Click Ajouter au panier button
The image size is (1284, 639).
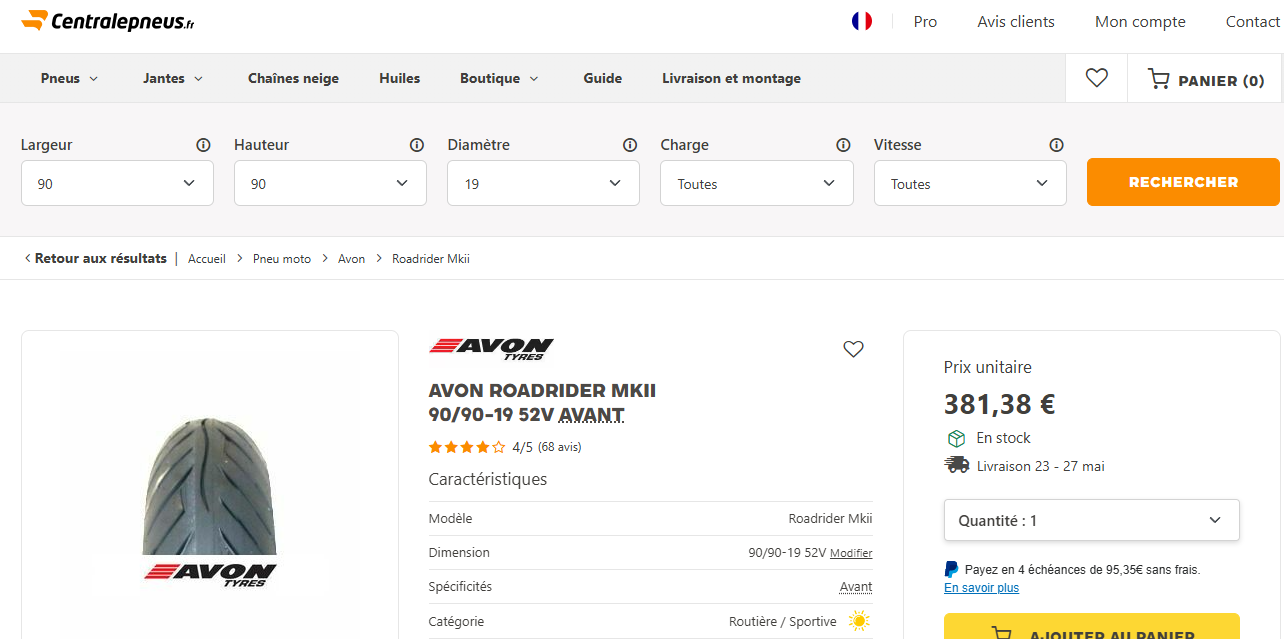[x=1092, y=627]
